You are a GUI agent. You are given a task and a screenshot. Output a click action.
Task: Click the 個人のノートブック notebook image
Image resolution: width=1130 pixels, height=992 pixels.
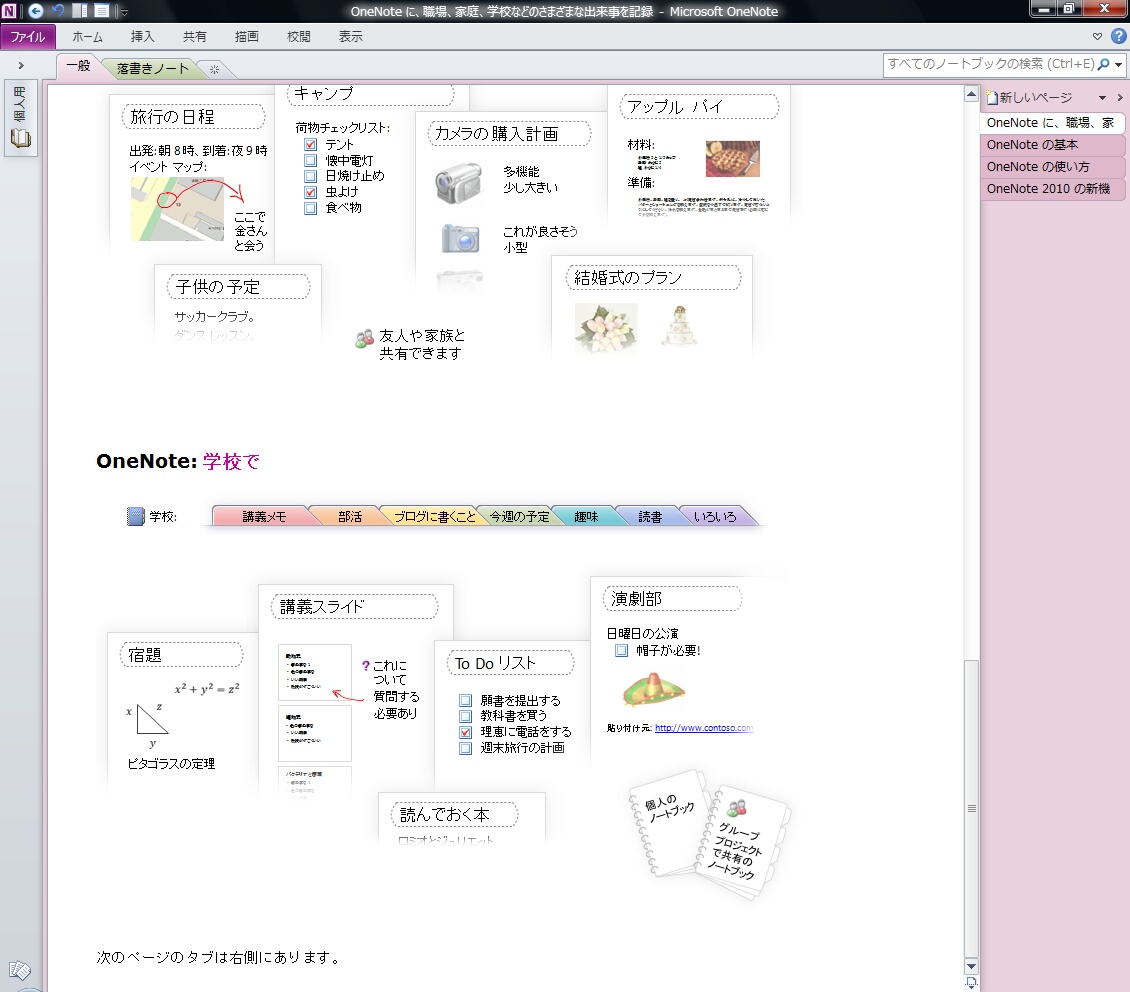(x=669, y=823)
